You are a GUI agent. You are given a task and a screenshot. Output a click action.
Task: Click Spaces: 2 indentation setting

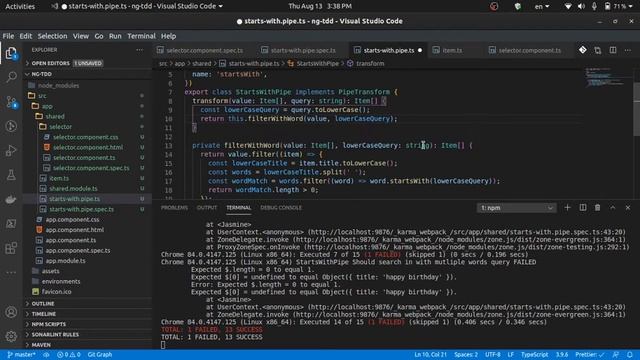[x=466, y=355]
